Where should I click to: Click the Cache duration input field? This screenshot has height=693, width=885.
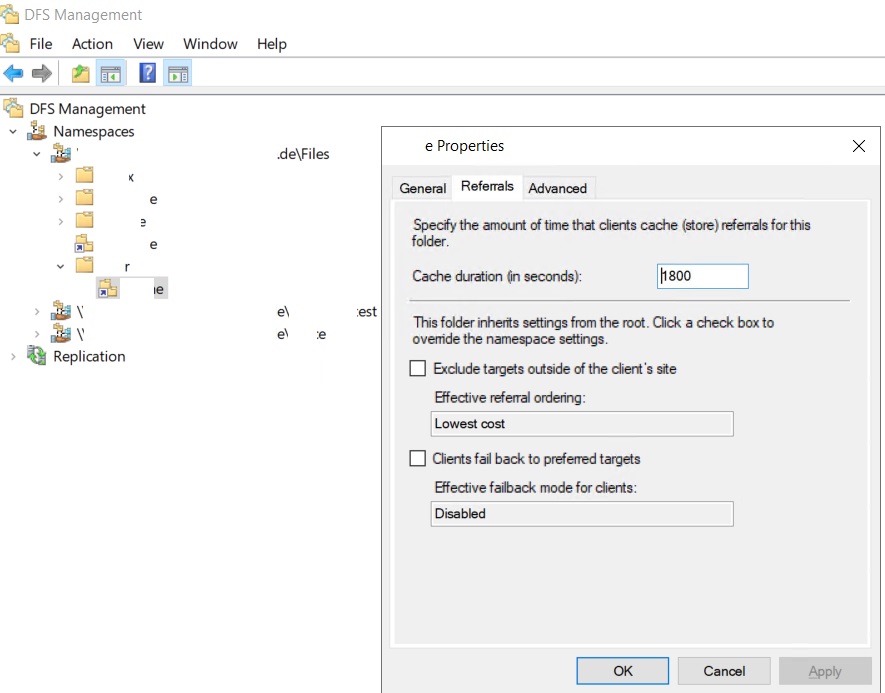[703, 276]
